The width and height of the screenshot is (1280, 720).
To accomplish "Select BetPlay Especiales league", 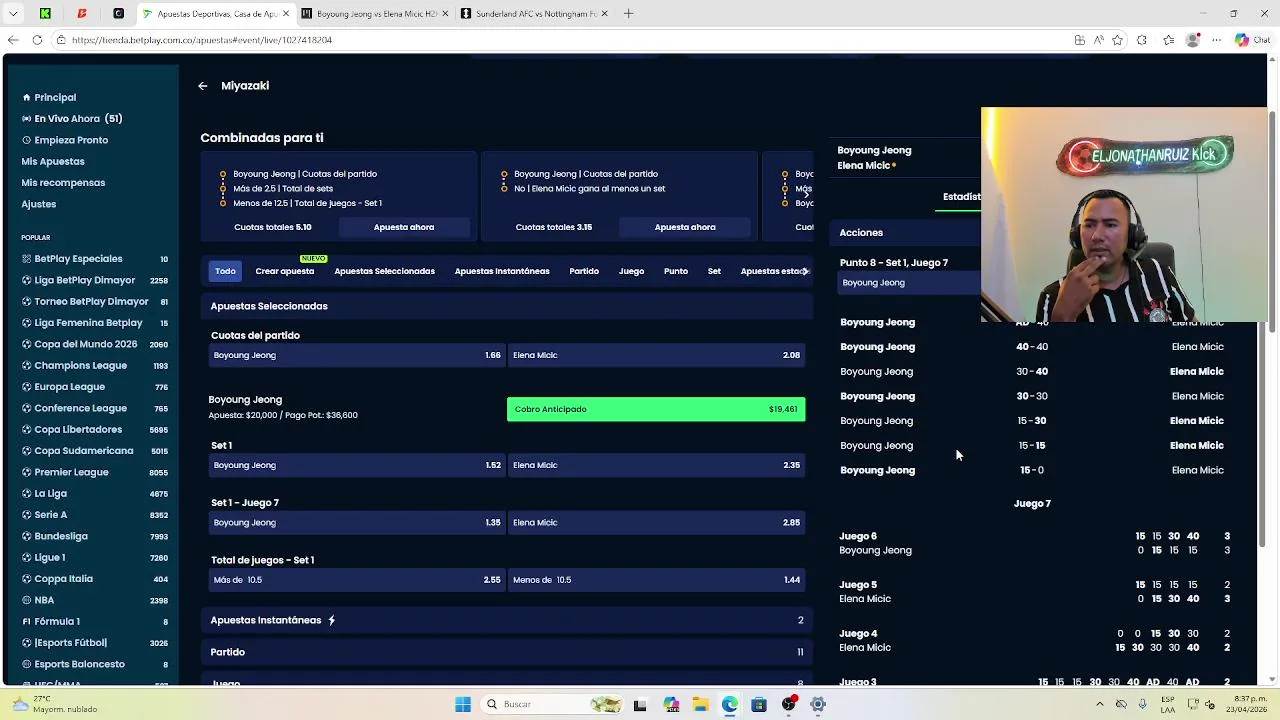I will pos(95,259).
